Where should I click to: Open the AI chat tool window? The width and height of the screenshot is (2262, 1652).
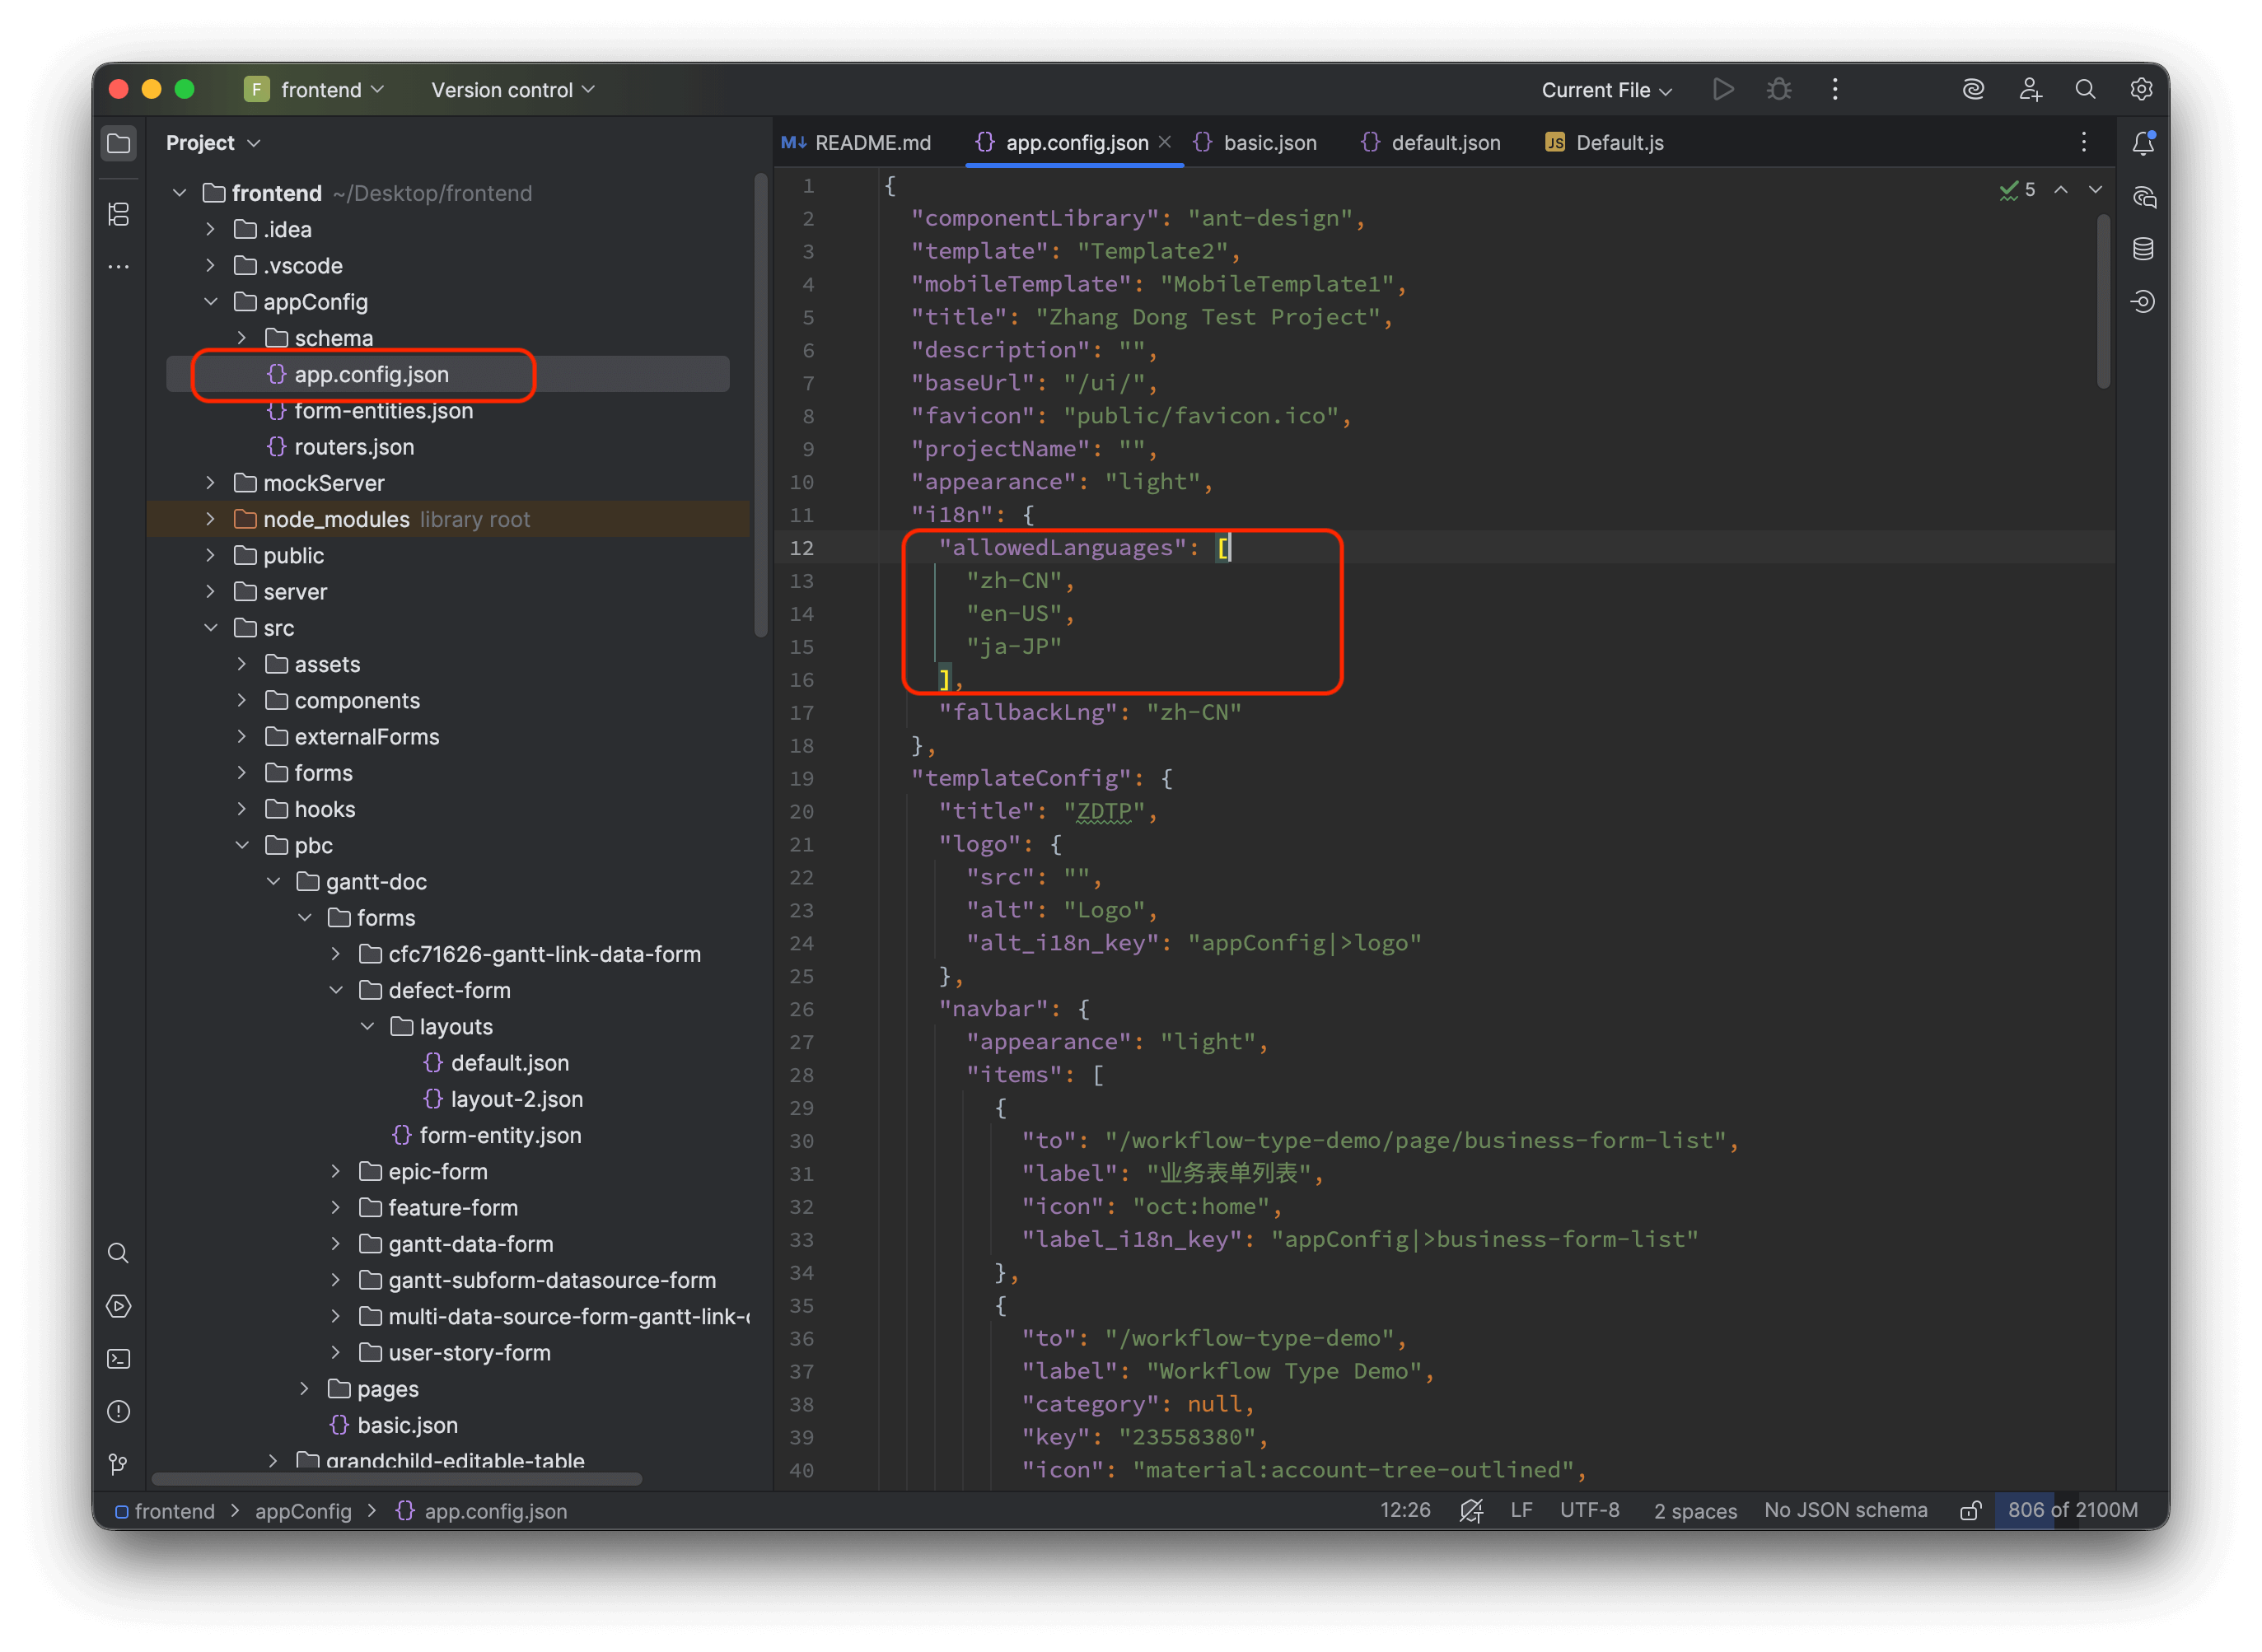(x=2143, y=197)
